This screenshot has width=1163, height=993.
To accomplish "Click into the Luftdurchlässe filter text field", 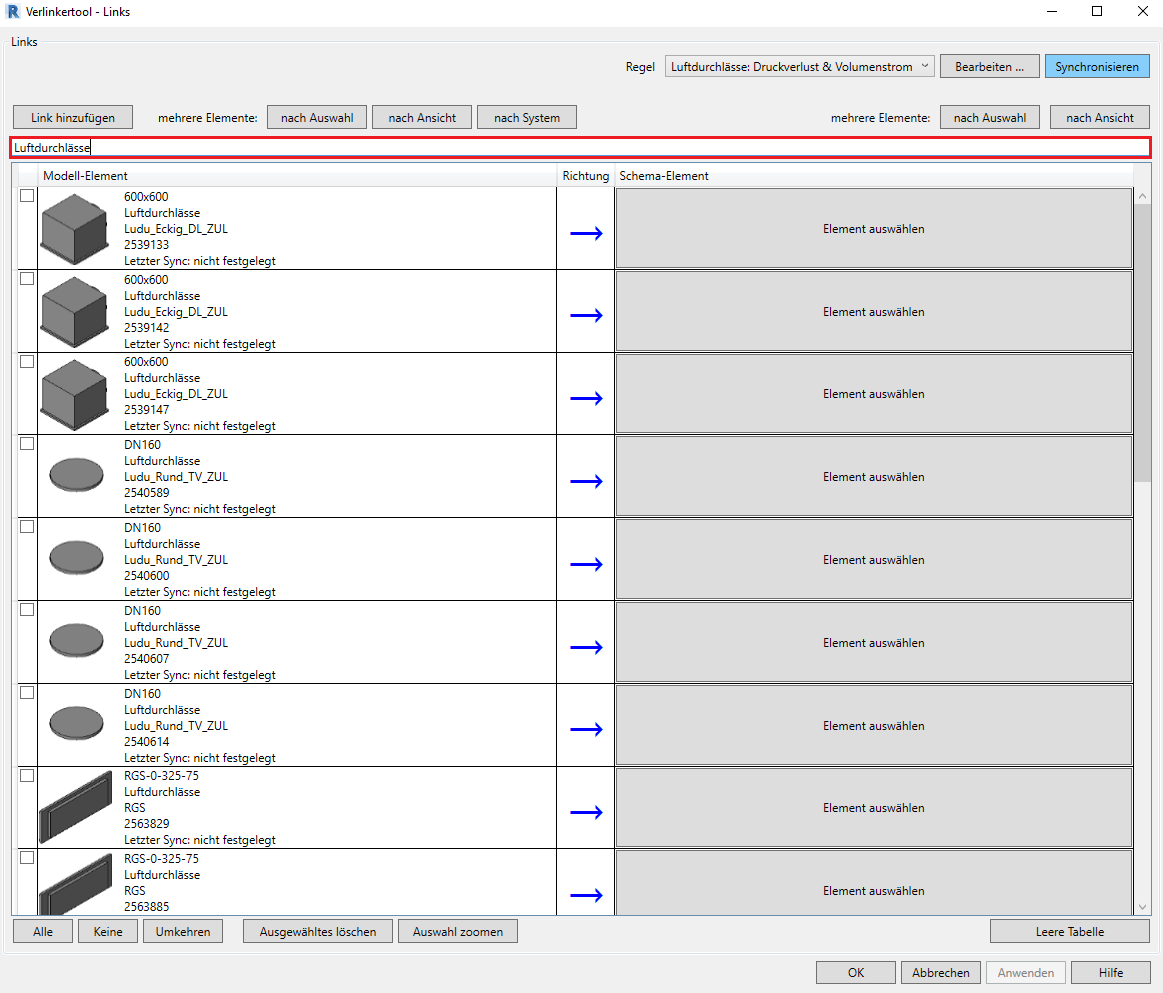I will (x=580, y=148).
